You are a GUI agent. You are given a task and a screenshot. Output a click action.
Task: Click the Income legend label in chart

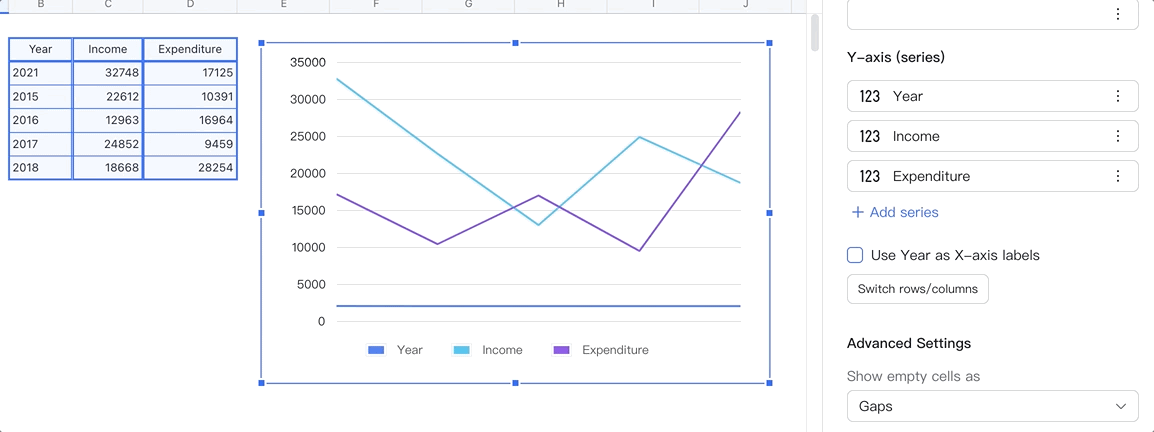tap(502, 350)
